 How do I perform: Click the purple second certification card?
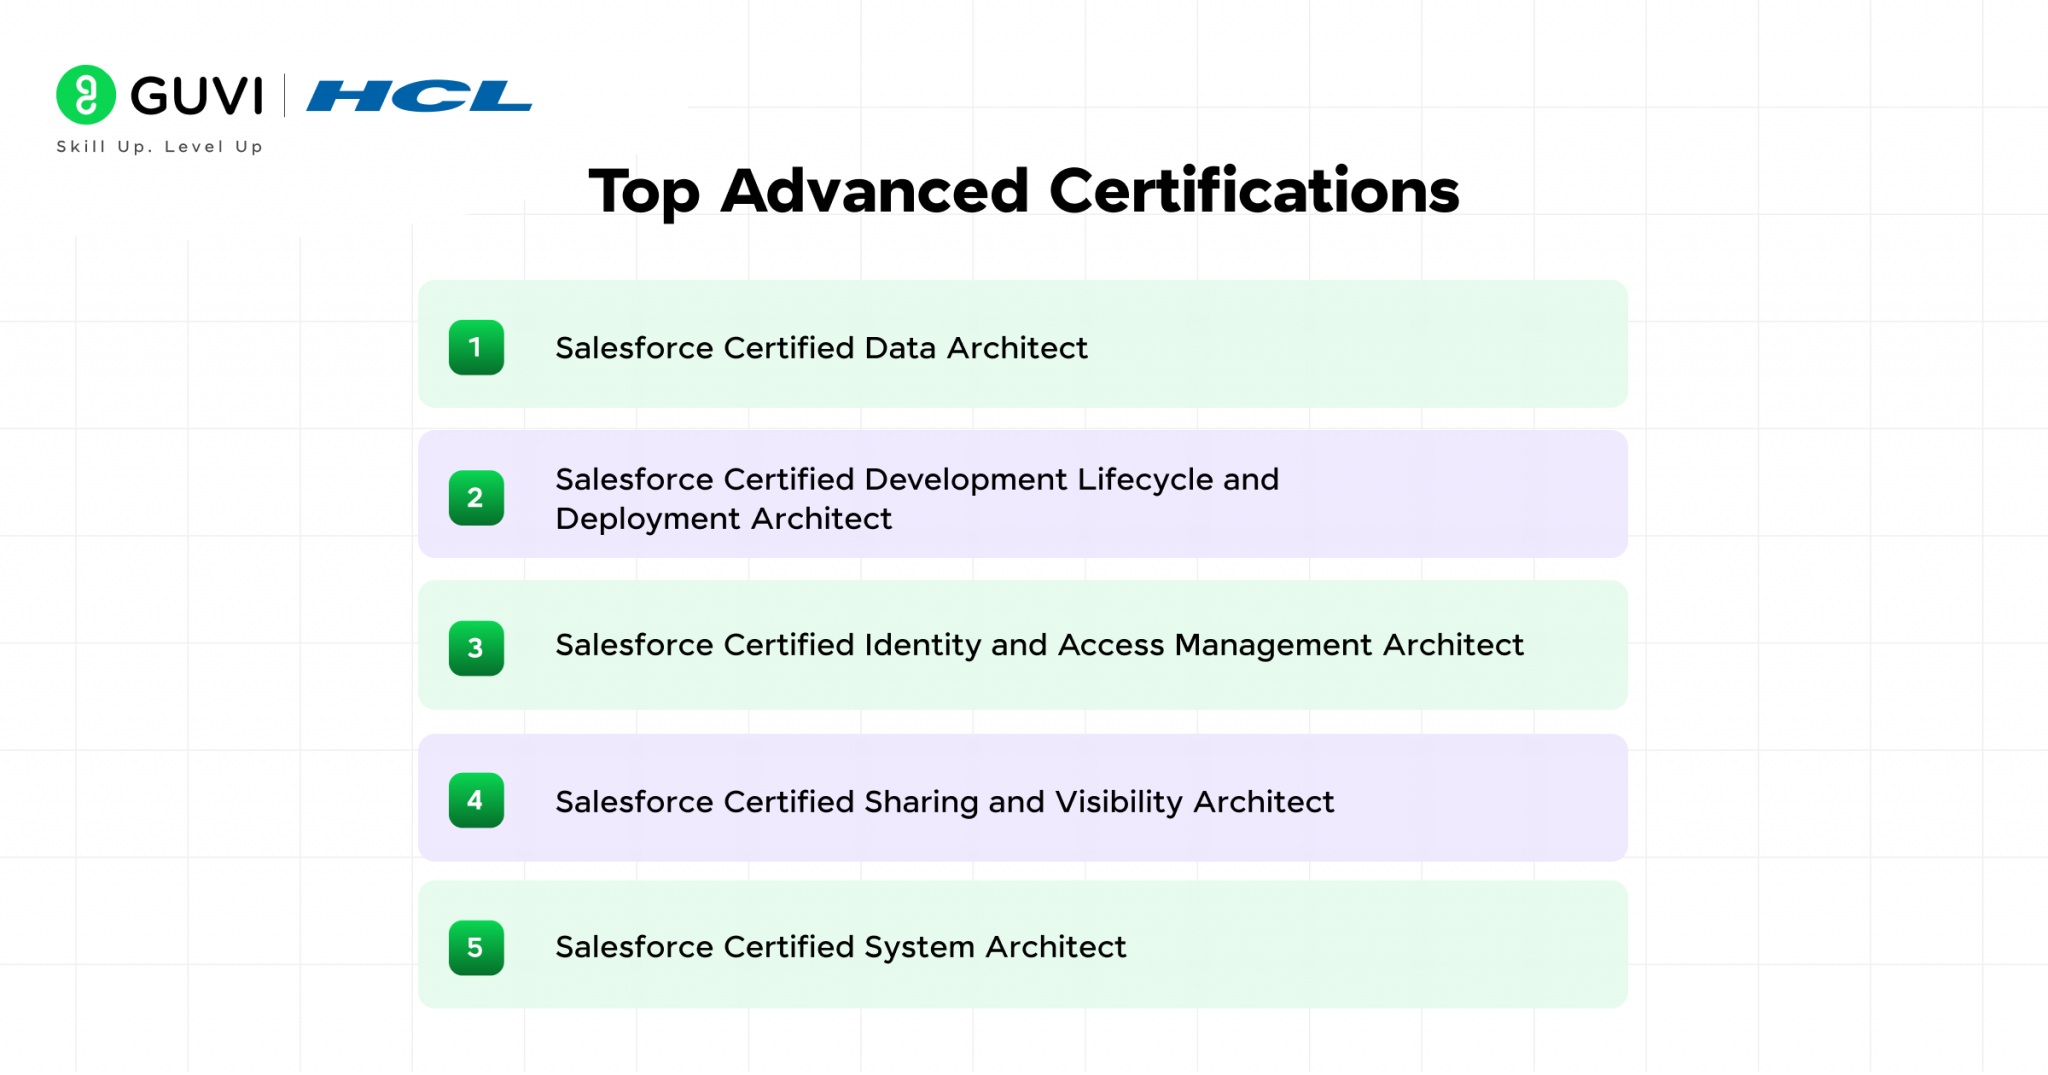click(x=1022, y=493)
